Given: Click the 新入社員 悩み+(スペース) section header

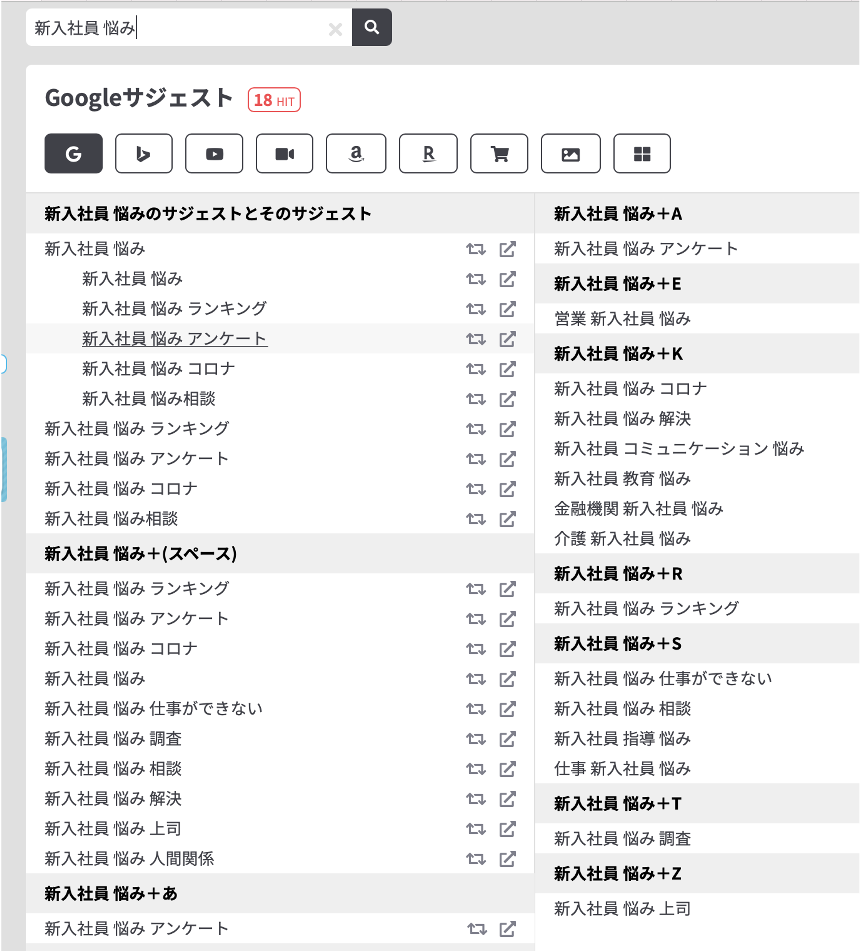Looking at the screenshot, I should coord(280,554).
